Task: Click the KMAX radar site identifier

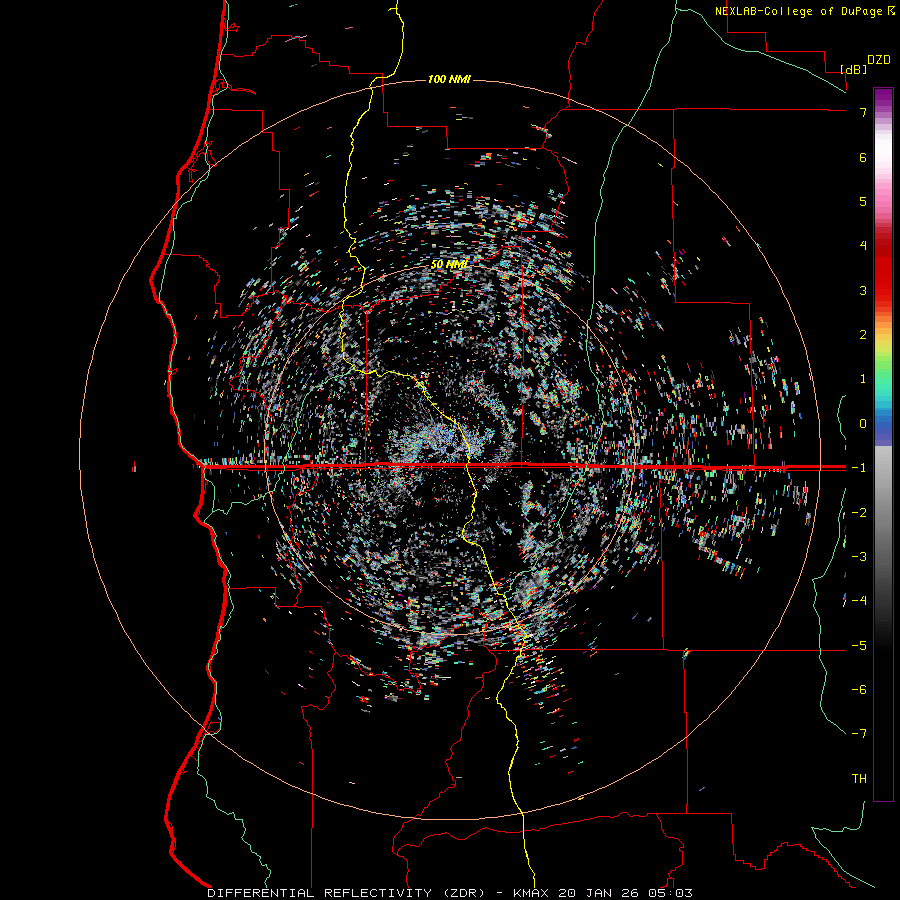Action: (530, 893)
